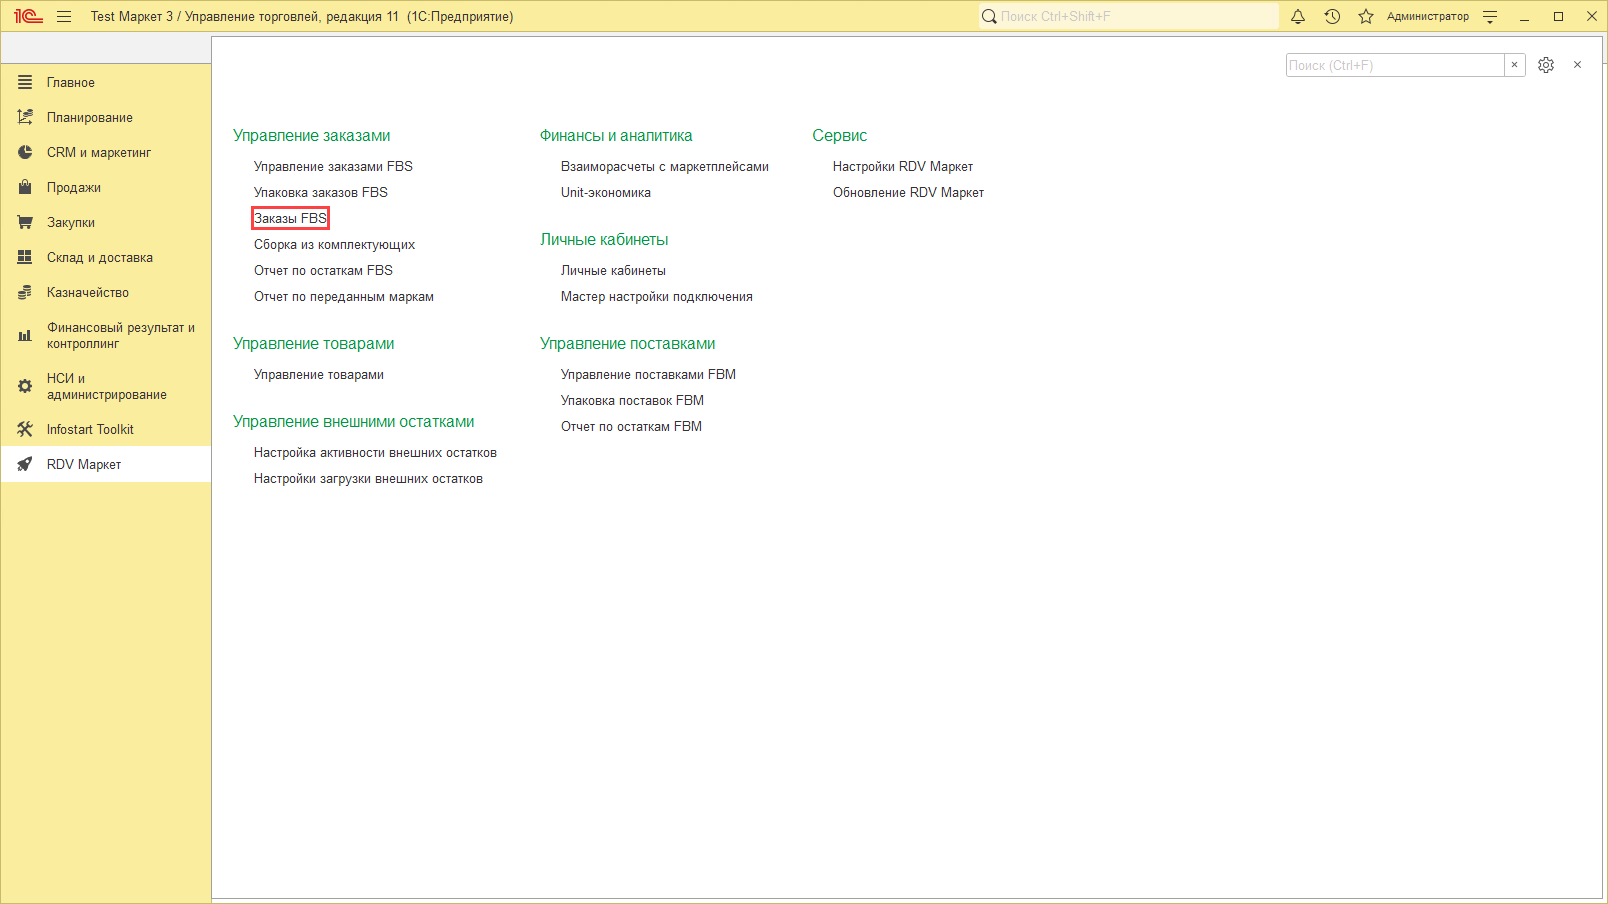Select the RDV Маркет section
Image resolution: width=1608 pixels, height=904 pixels.
pyautogui.click(x=106, y=464)
